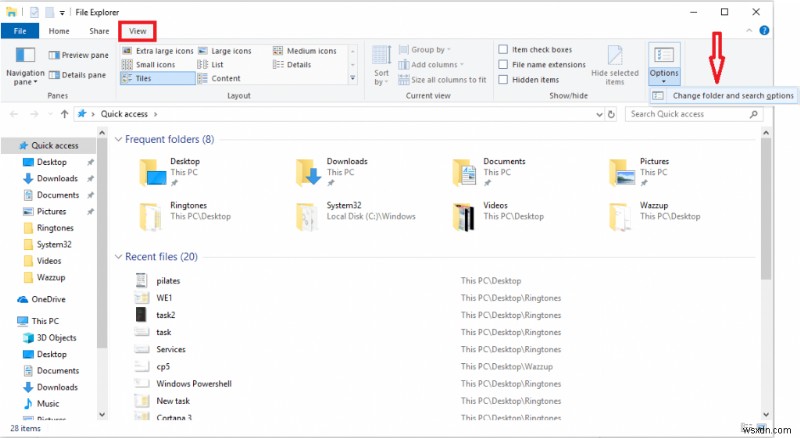Toggle the Details pane
800x438 pixels.
[77, 75]
